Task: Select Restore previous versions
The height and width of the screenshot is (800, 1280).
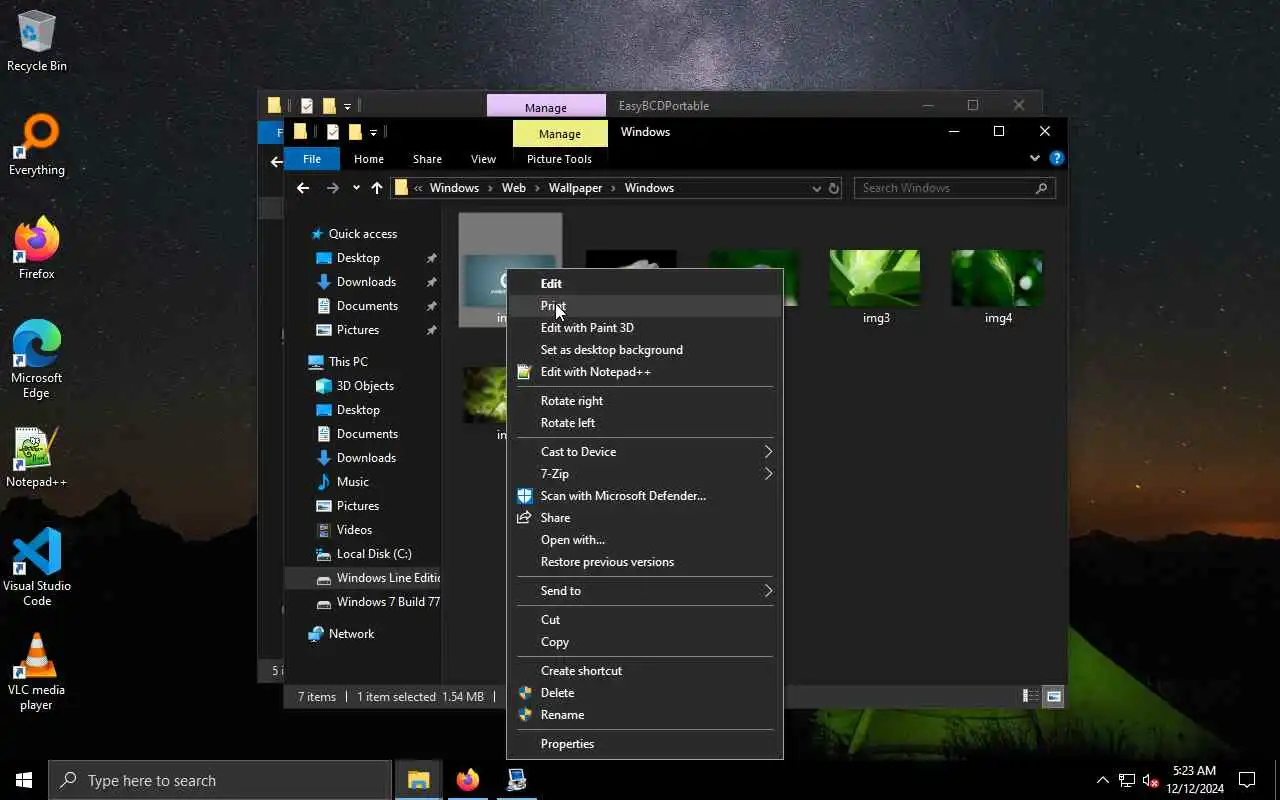Action: click(645, 562)
